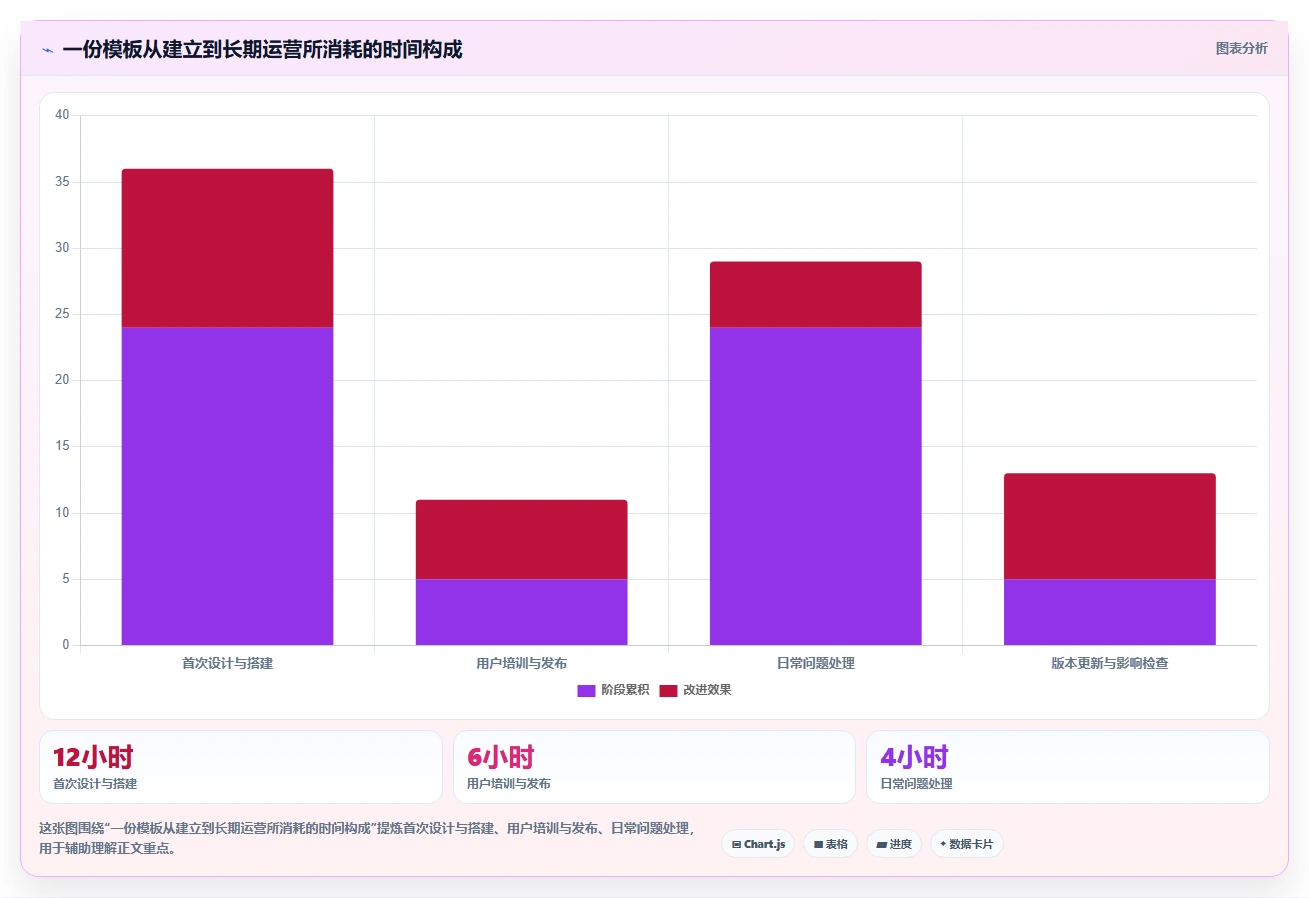Click the x-axis label 首次设计与搭建
The height and width of the screenshot is (898, 1309).
[227, 663]
